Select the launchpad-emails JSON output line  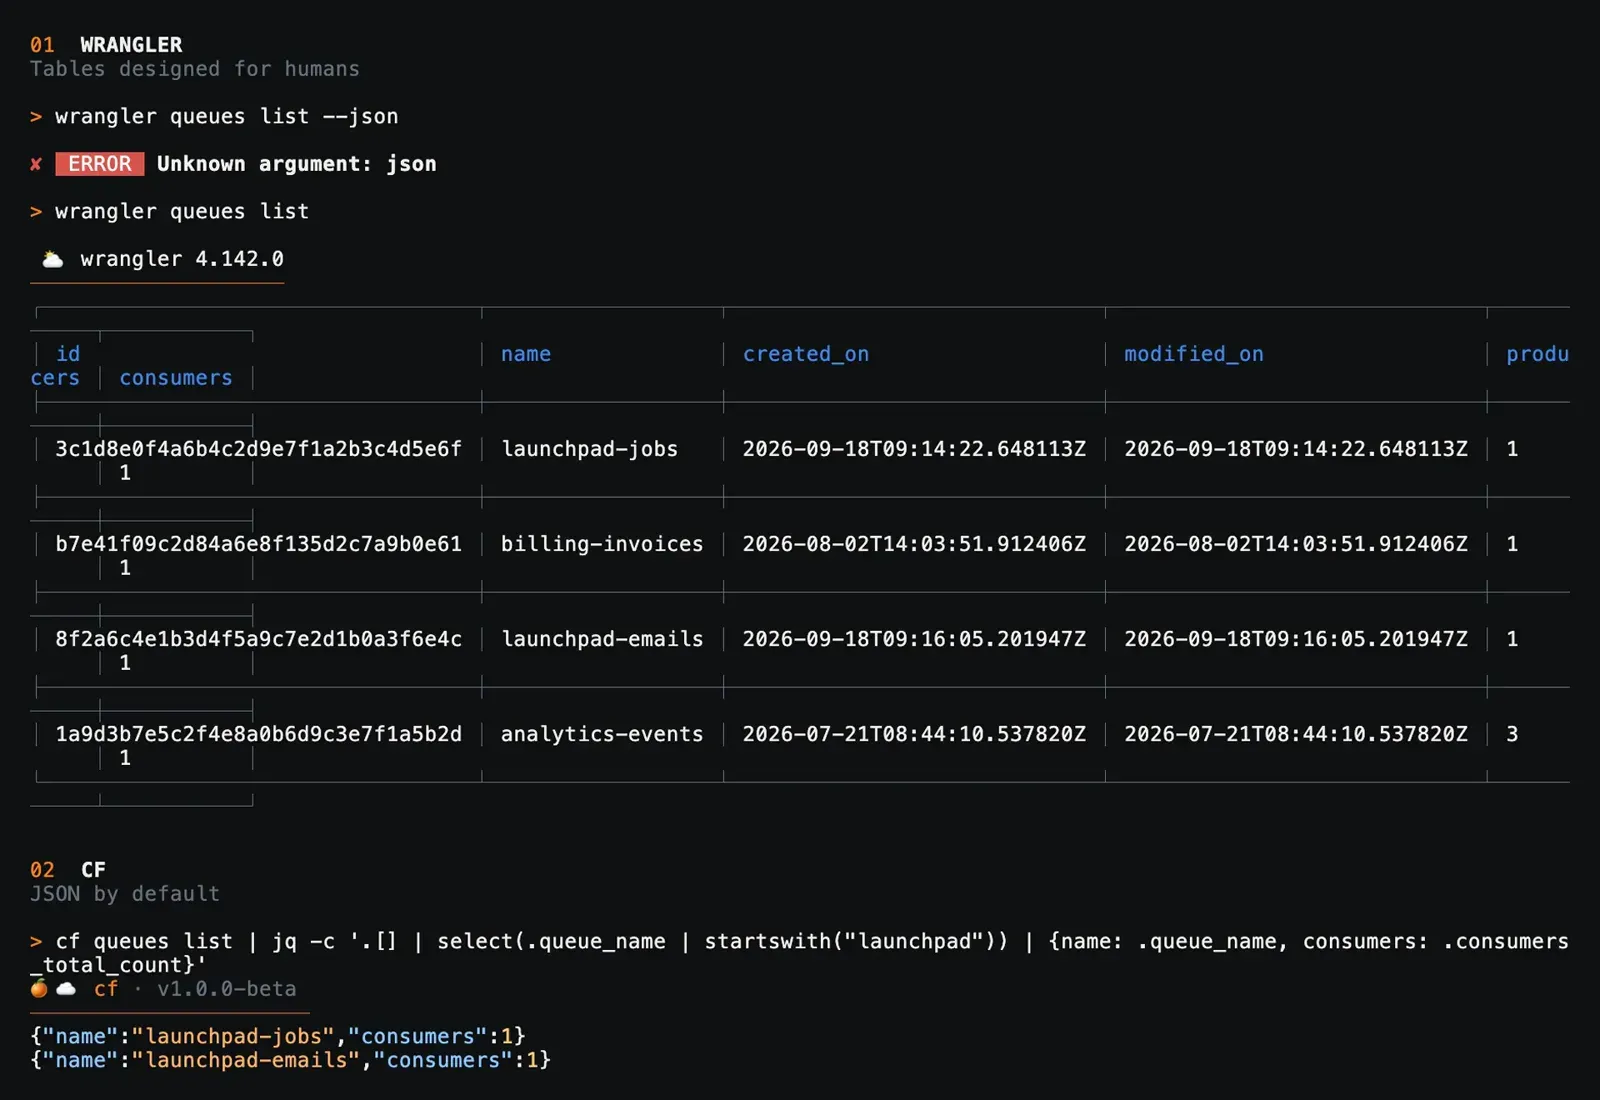(x=291, y=1061)
